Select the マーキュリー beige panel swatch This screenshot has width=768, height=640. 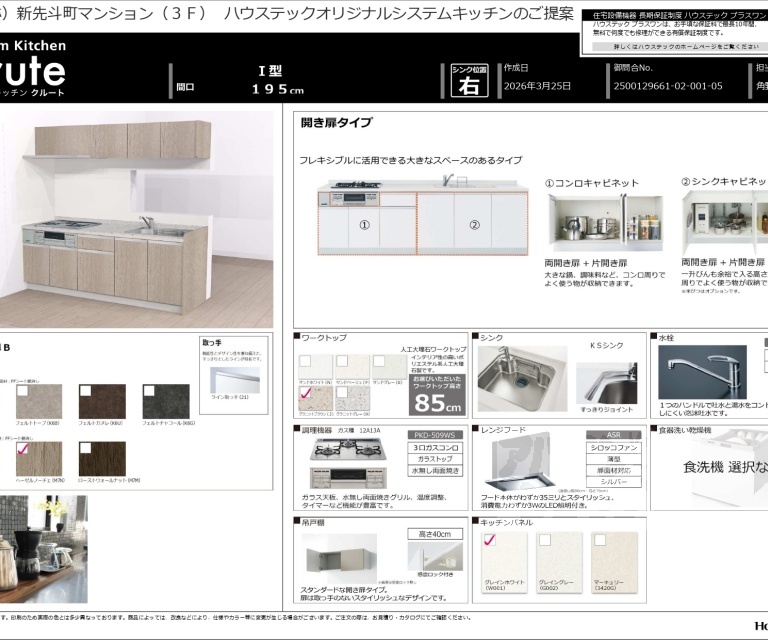coord(615,563)
